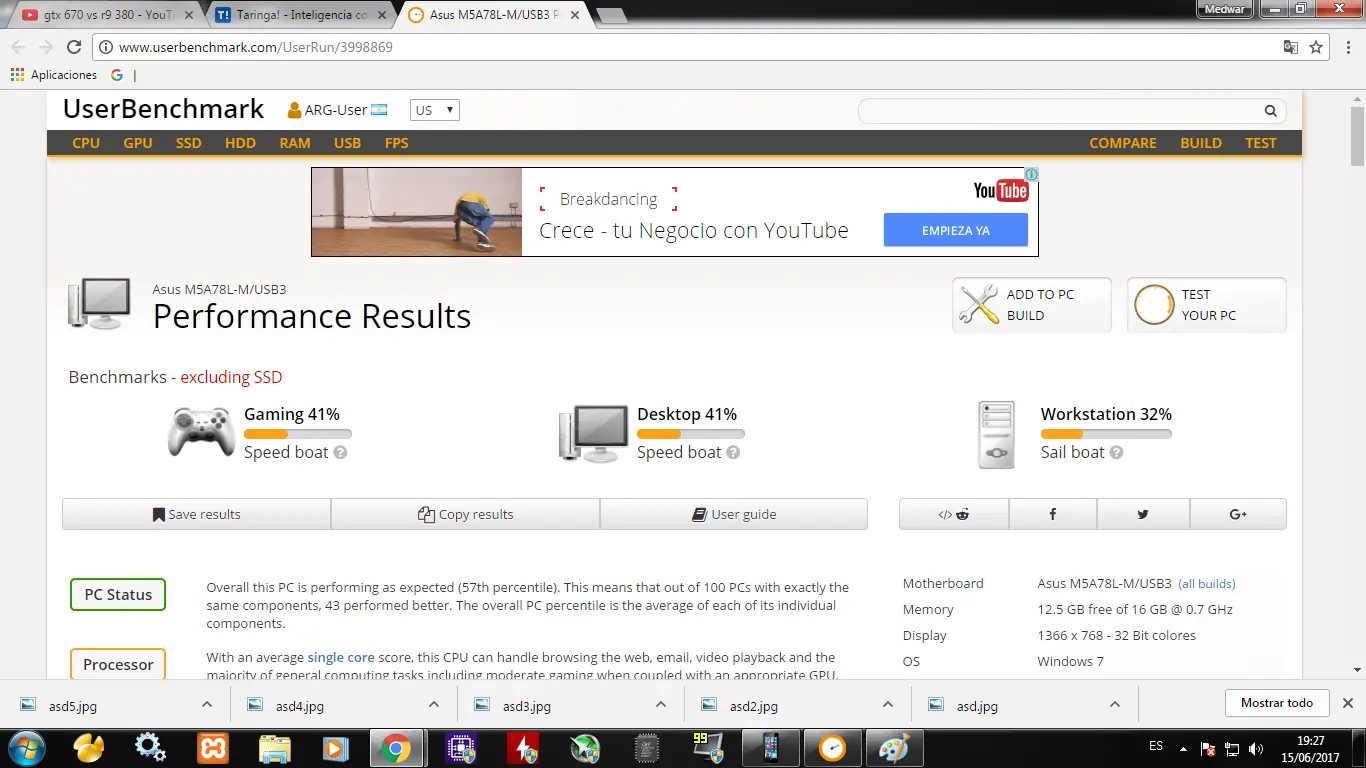
Task: Click the browser back arrow
Action: pos(18,47)
